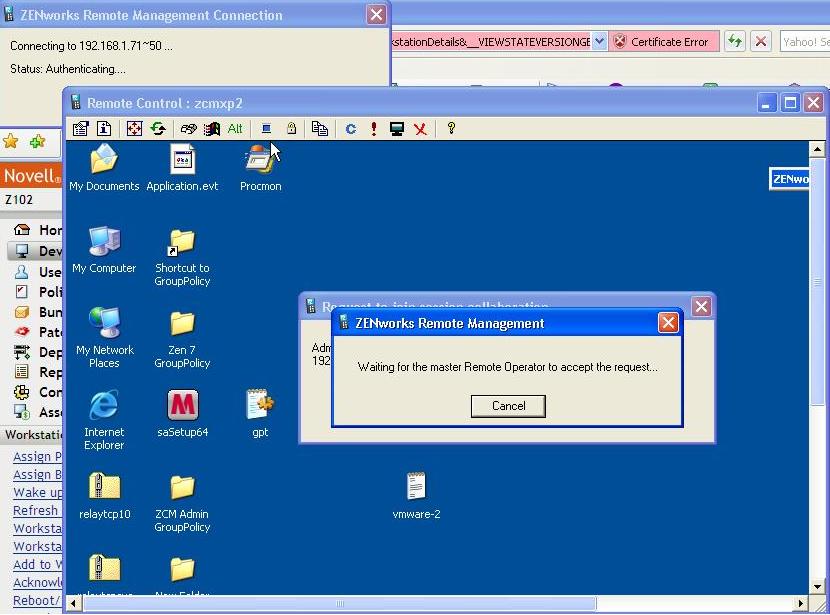Select the relaytcp10 zip folder icon
The width and height of the screenshot is (830, 615).
coord(105,496)
